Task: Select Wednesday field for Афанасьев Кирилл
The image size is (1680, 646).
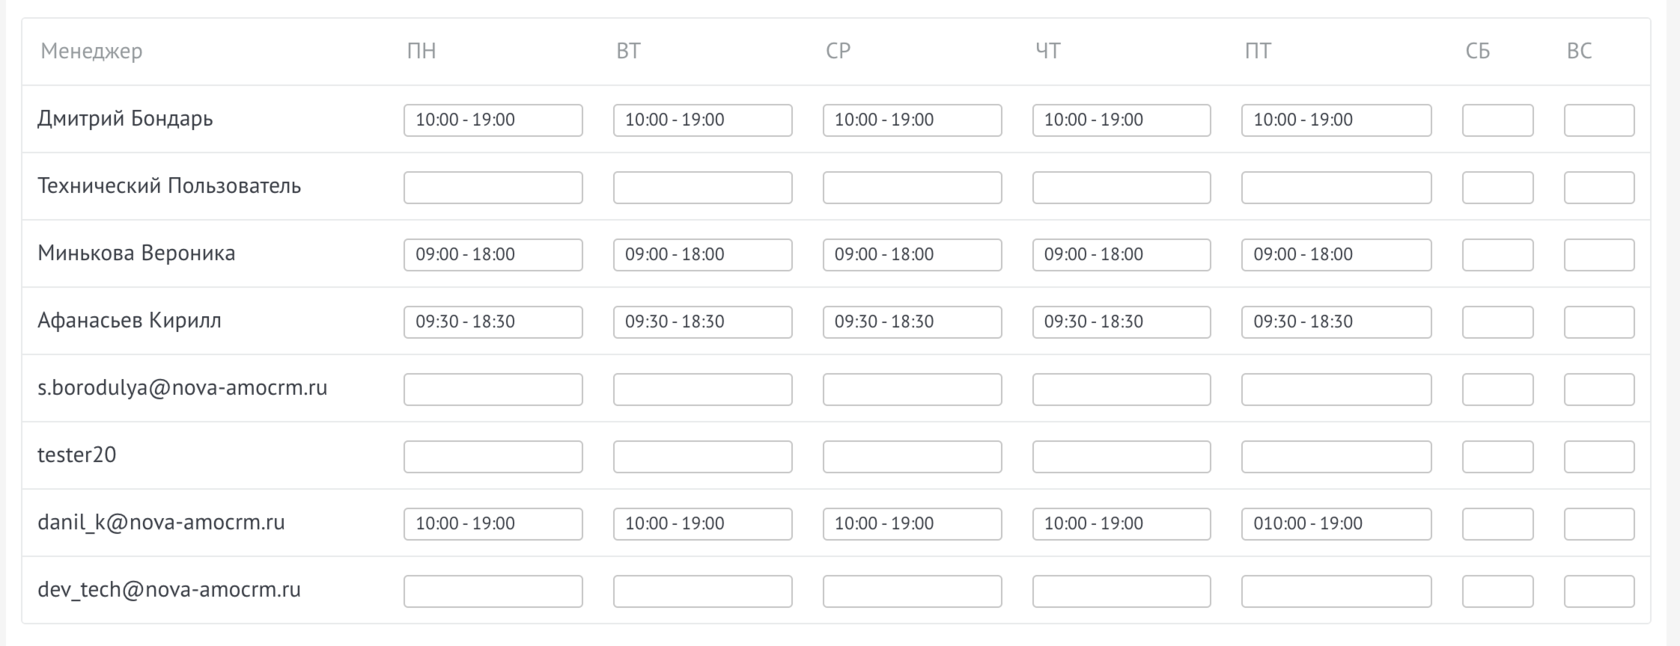Action: click(x=912, y=322)
